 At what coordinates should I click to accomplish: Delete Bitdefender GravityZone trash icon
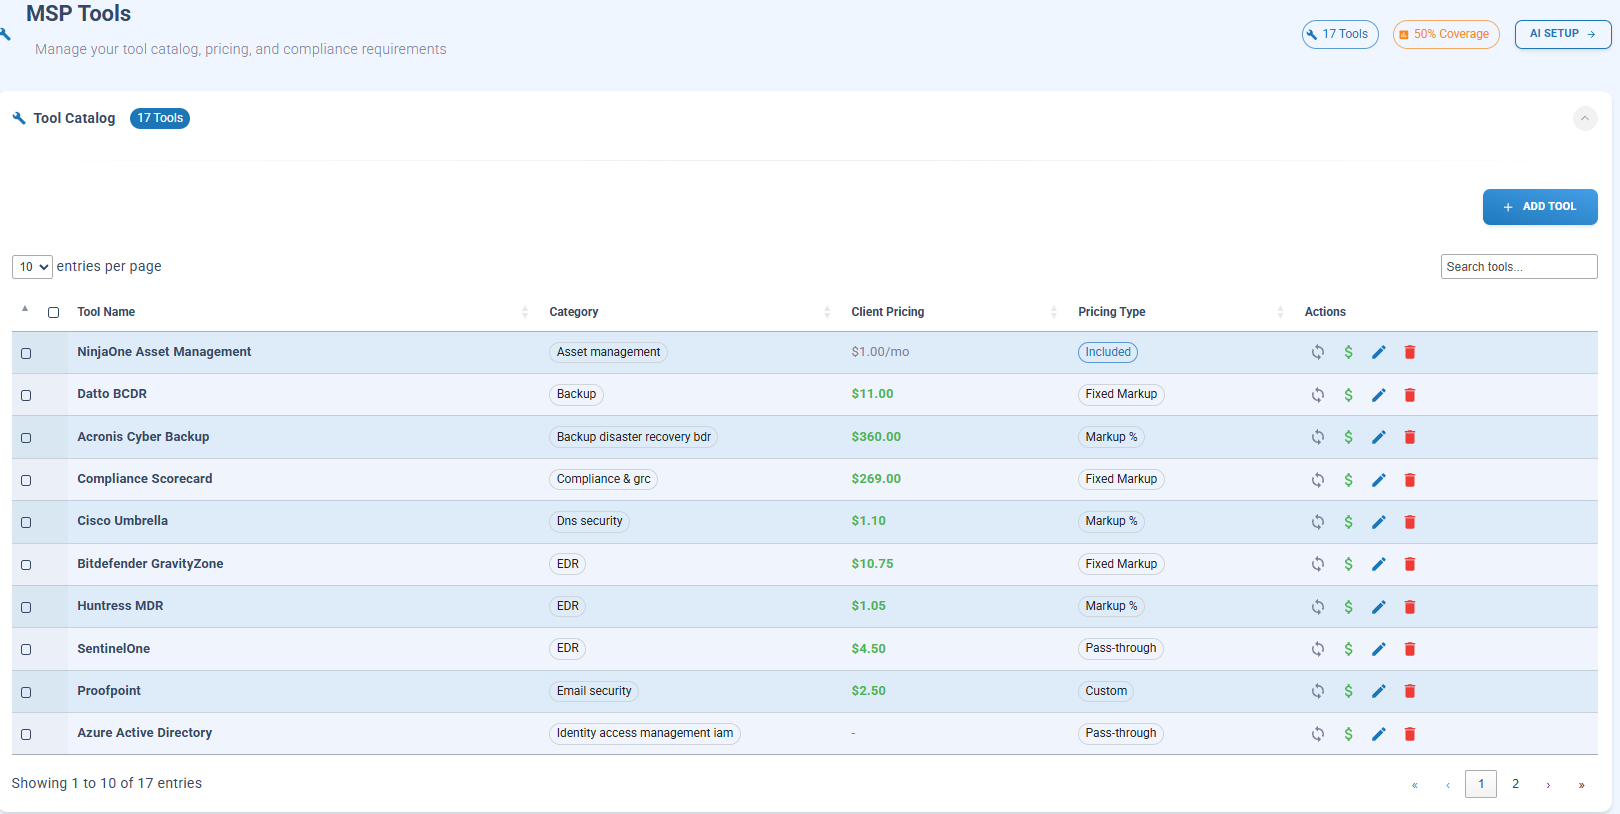pos(1410,564)
